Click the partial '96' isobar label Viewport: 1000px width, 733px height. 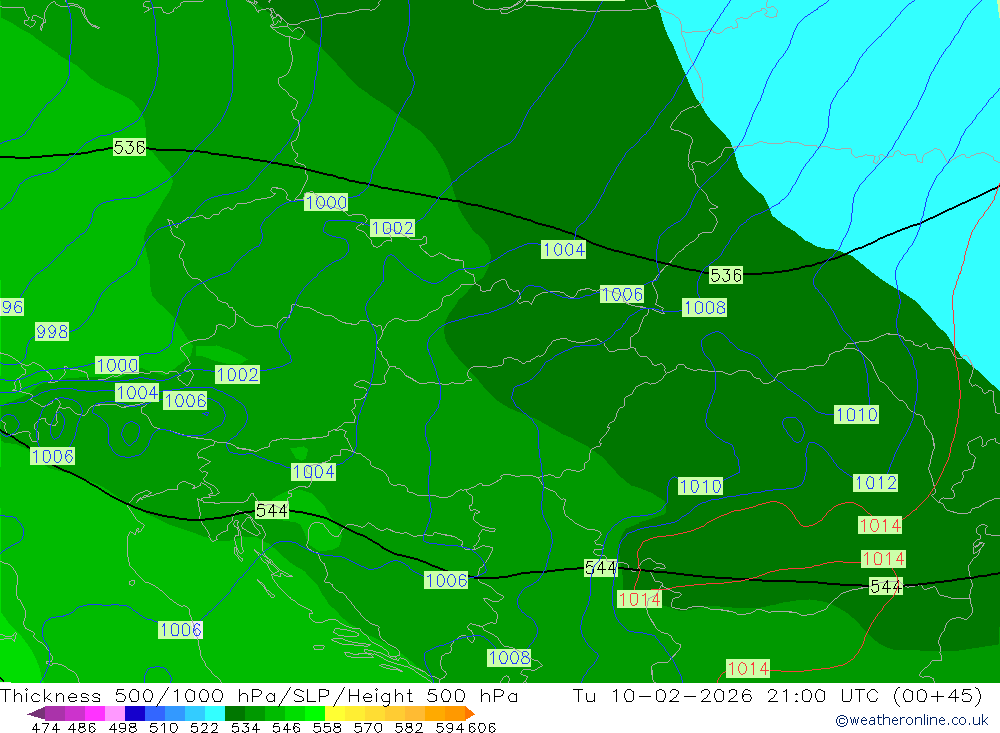(x=11, y=307)
